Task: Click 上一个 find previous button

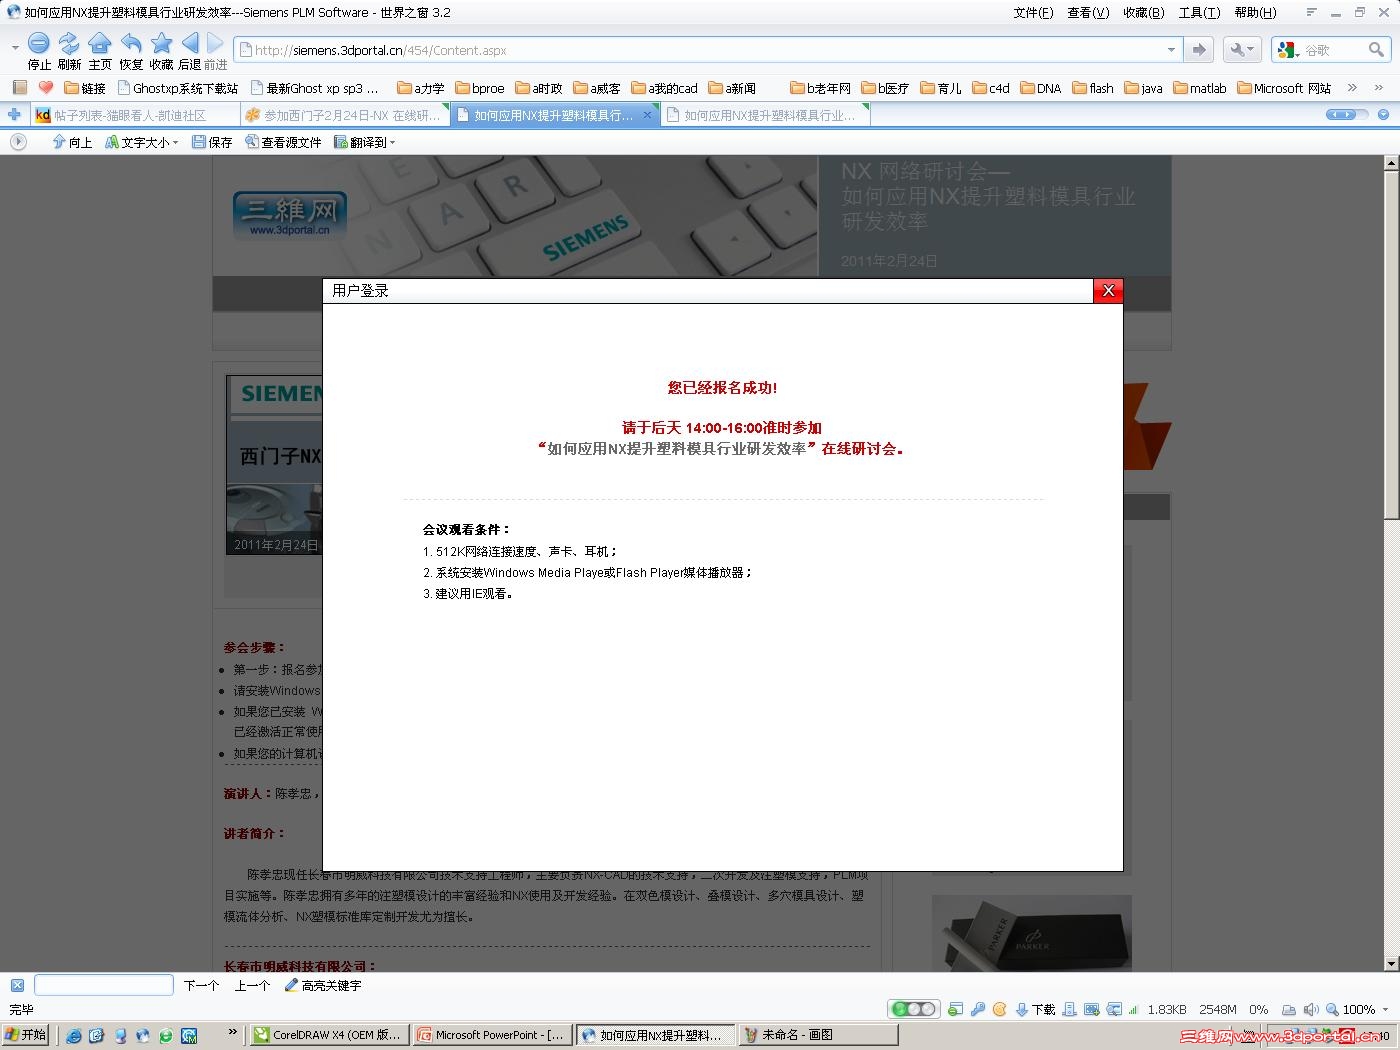Action: point(252,985)
